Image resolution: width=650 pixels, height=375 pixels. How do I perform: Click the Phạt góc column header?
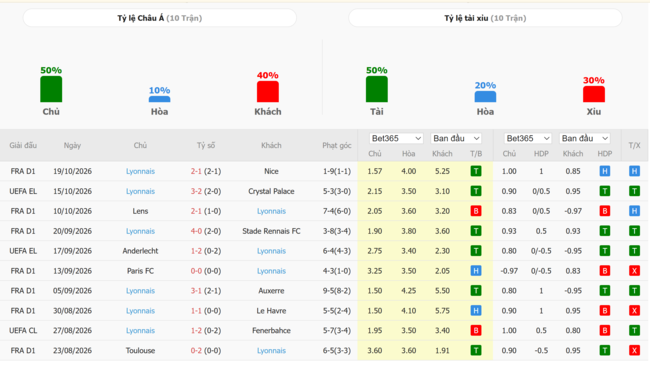pyautogui.click(x=337, y=145)
